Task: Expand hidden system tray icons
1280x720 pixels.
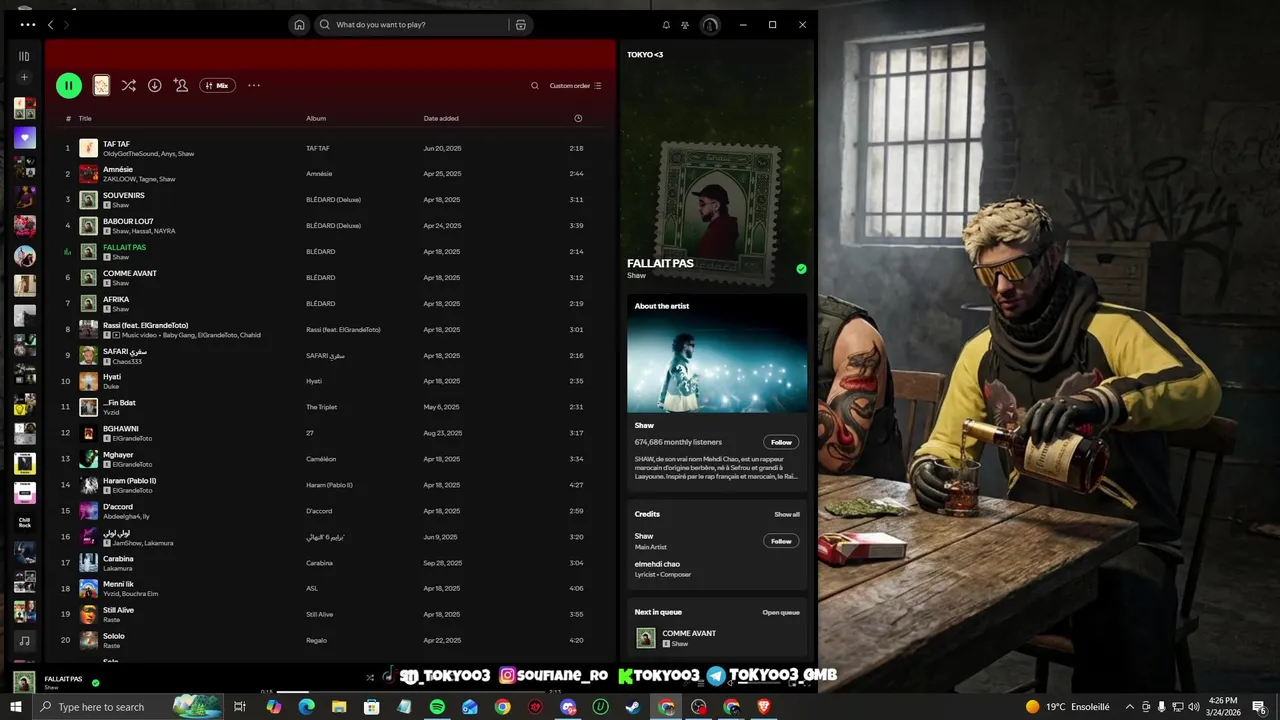Action: click(x=1130, y=707)
